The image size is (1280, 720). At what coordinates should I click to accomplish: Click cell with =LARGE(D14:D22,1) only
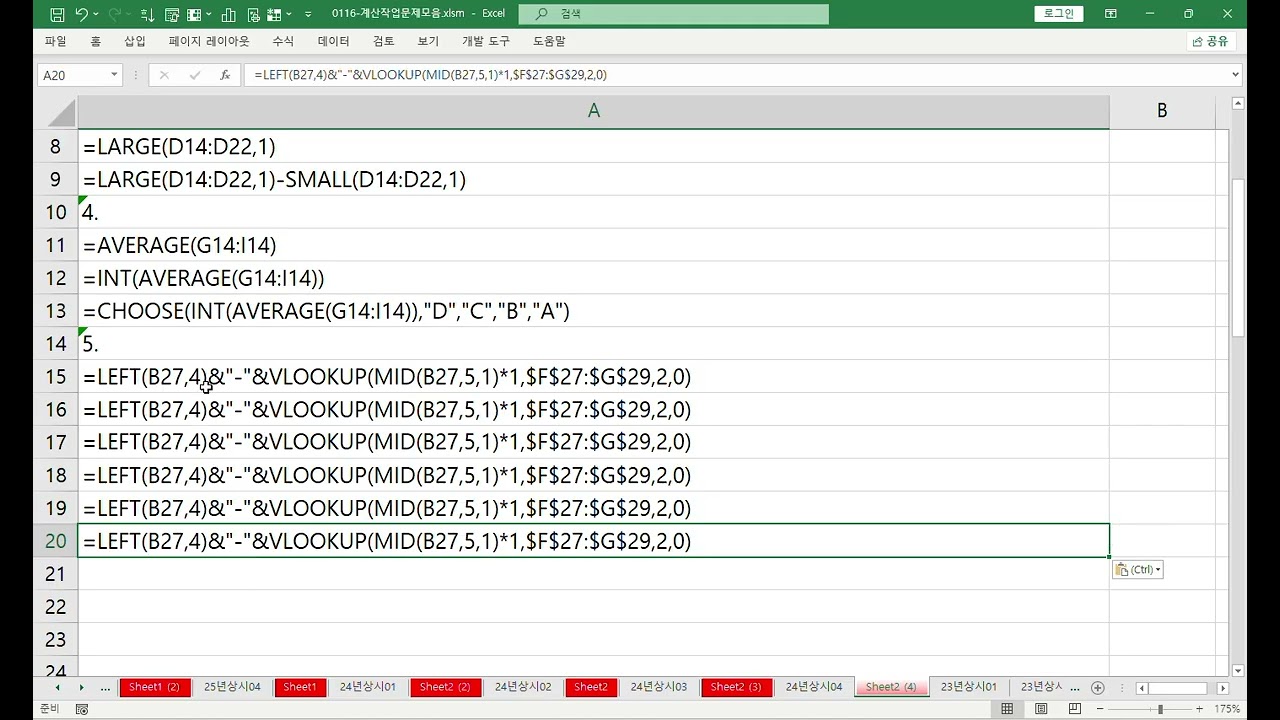coord(593,147)
